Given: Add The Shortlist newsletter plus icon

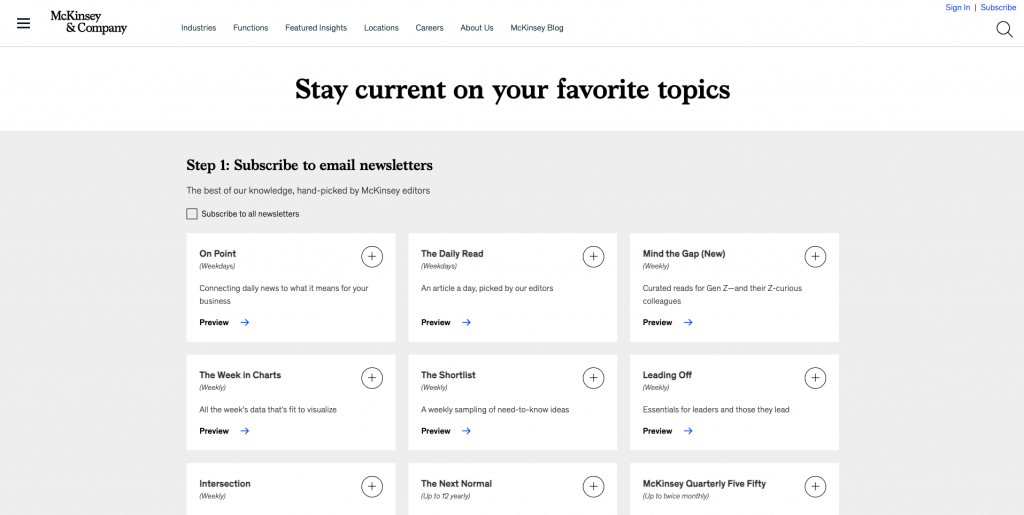Looking at the screenshot, I should click(x=594, y=378).
